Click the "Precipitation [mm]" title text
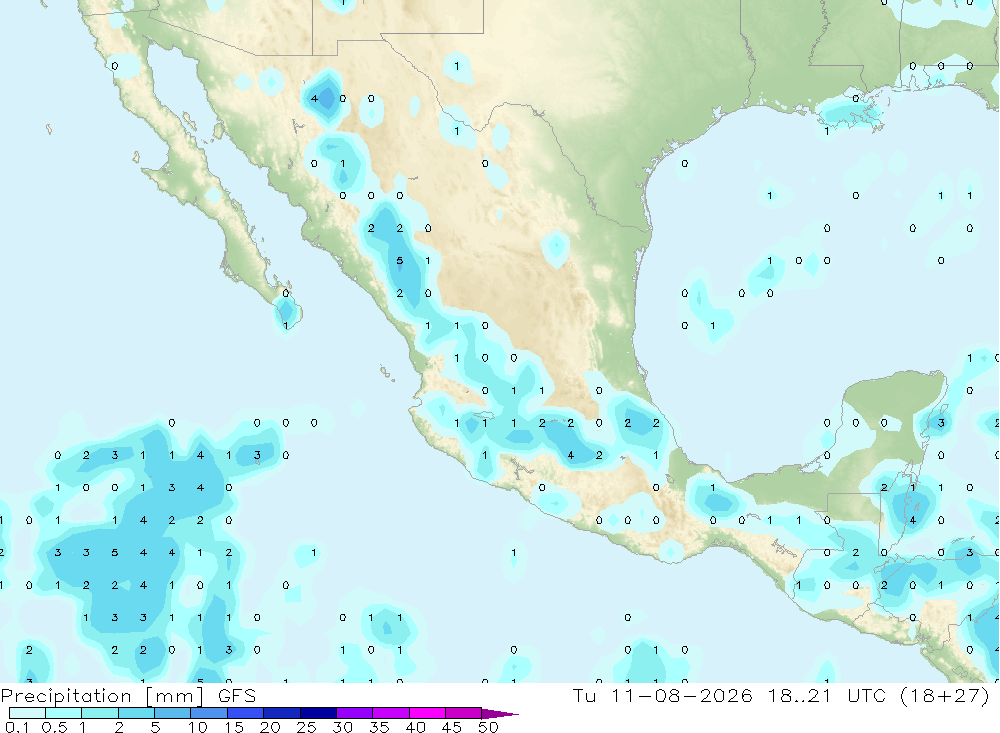Viewport: 1000px width, 733px height. (x=102, y=696)
